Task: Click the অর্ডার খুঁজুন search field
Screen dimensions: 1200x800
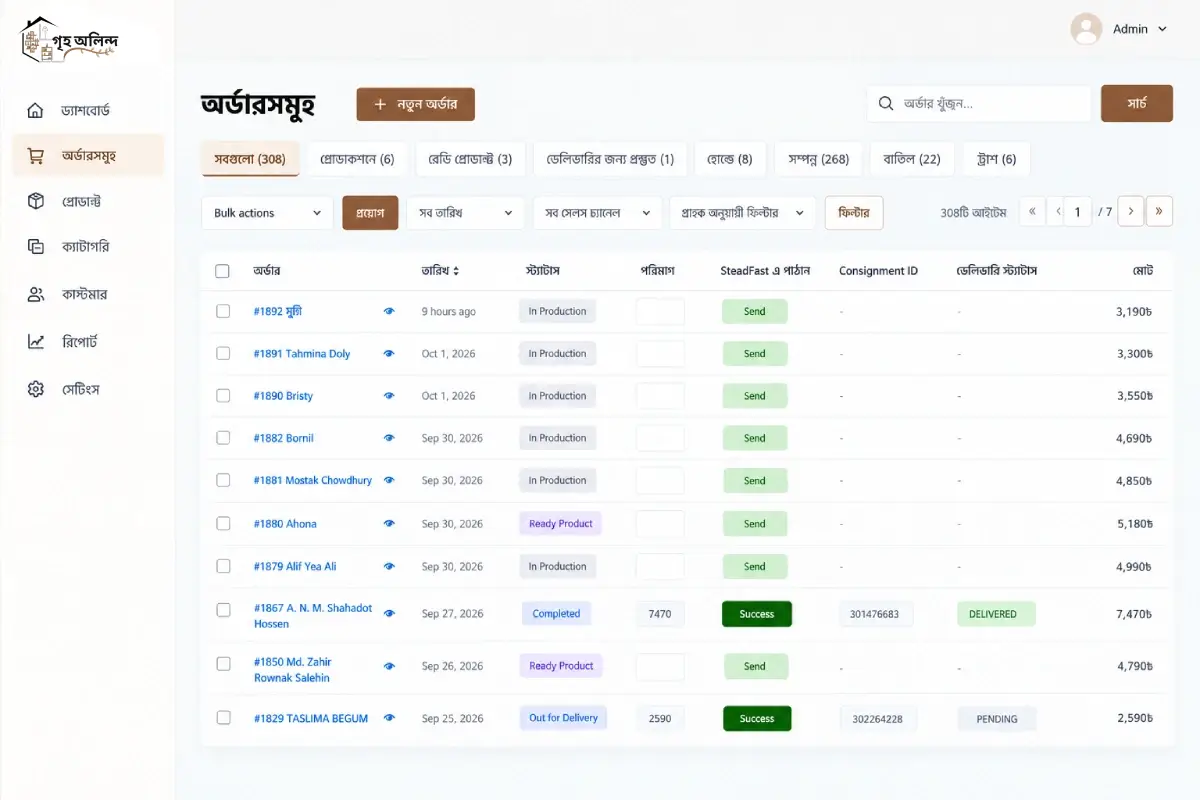Action: [x=979, y=103]
